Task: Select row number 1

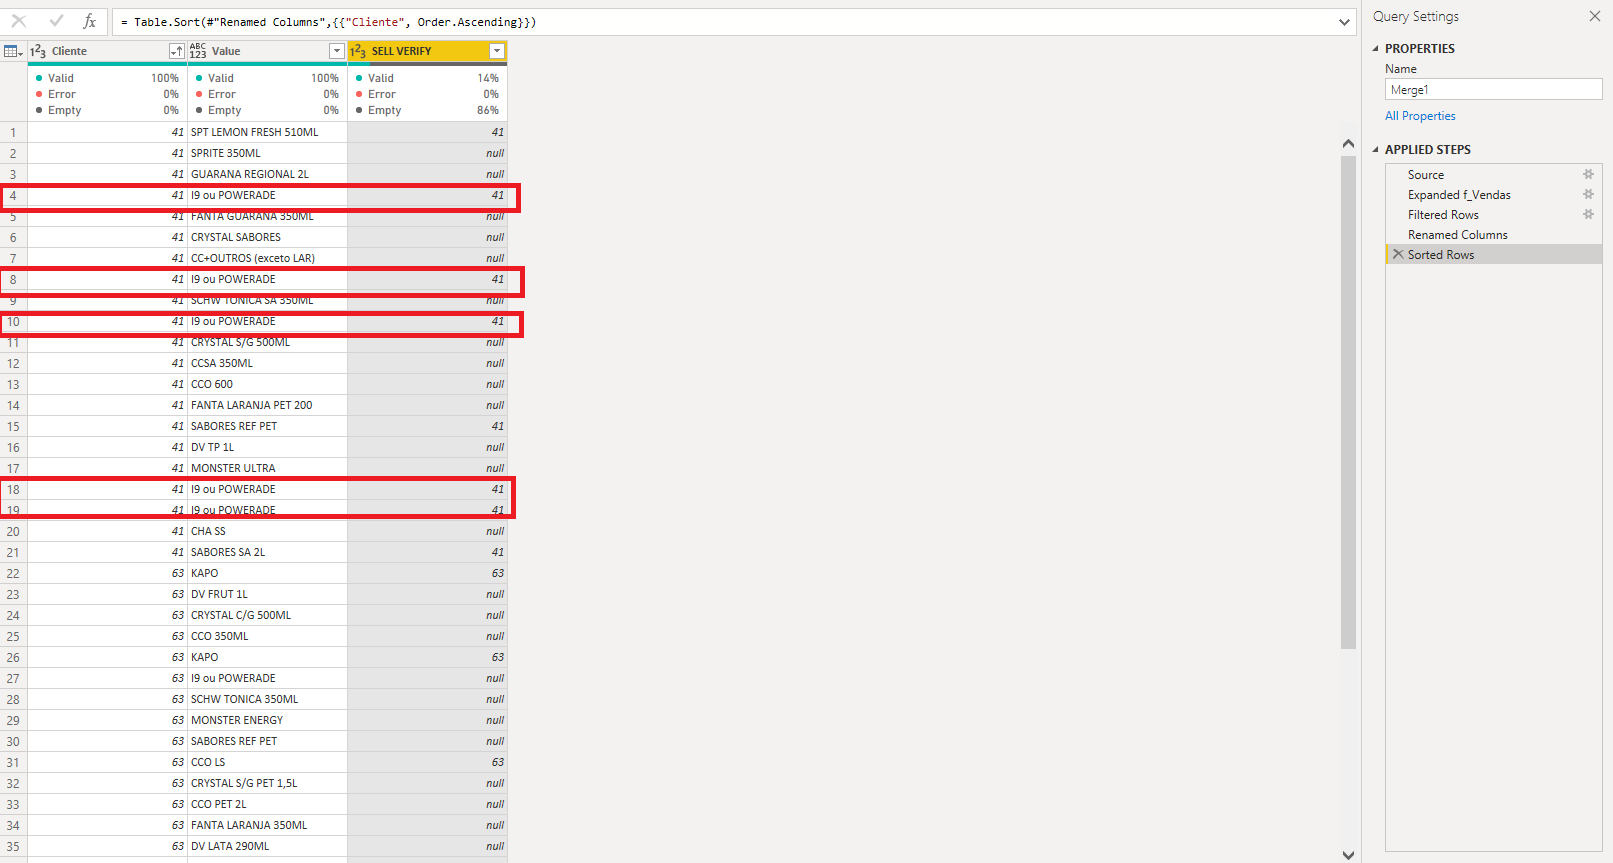Action: 13,132
